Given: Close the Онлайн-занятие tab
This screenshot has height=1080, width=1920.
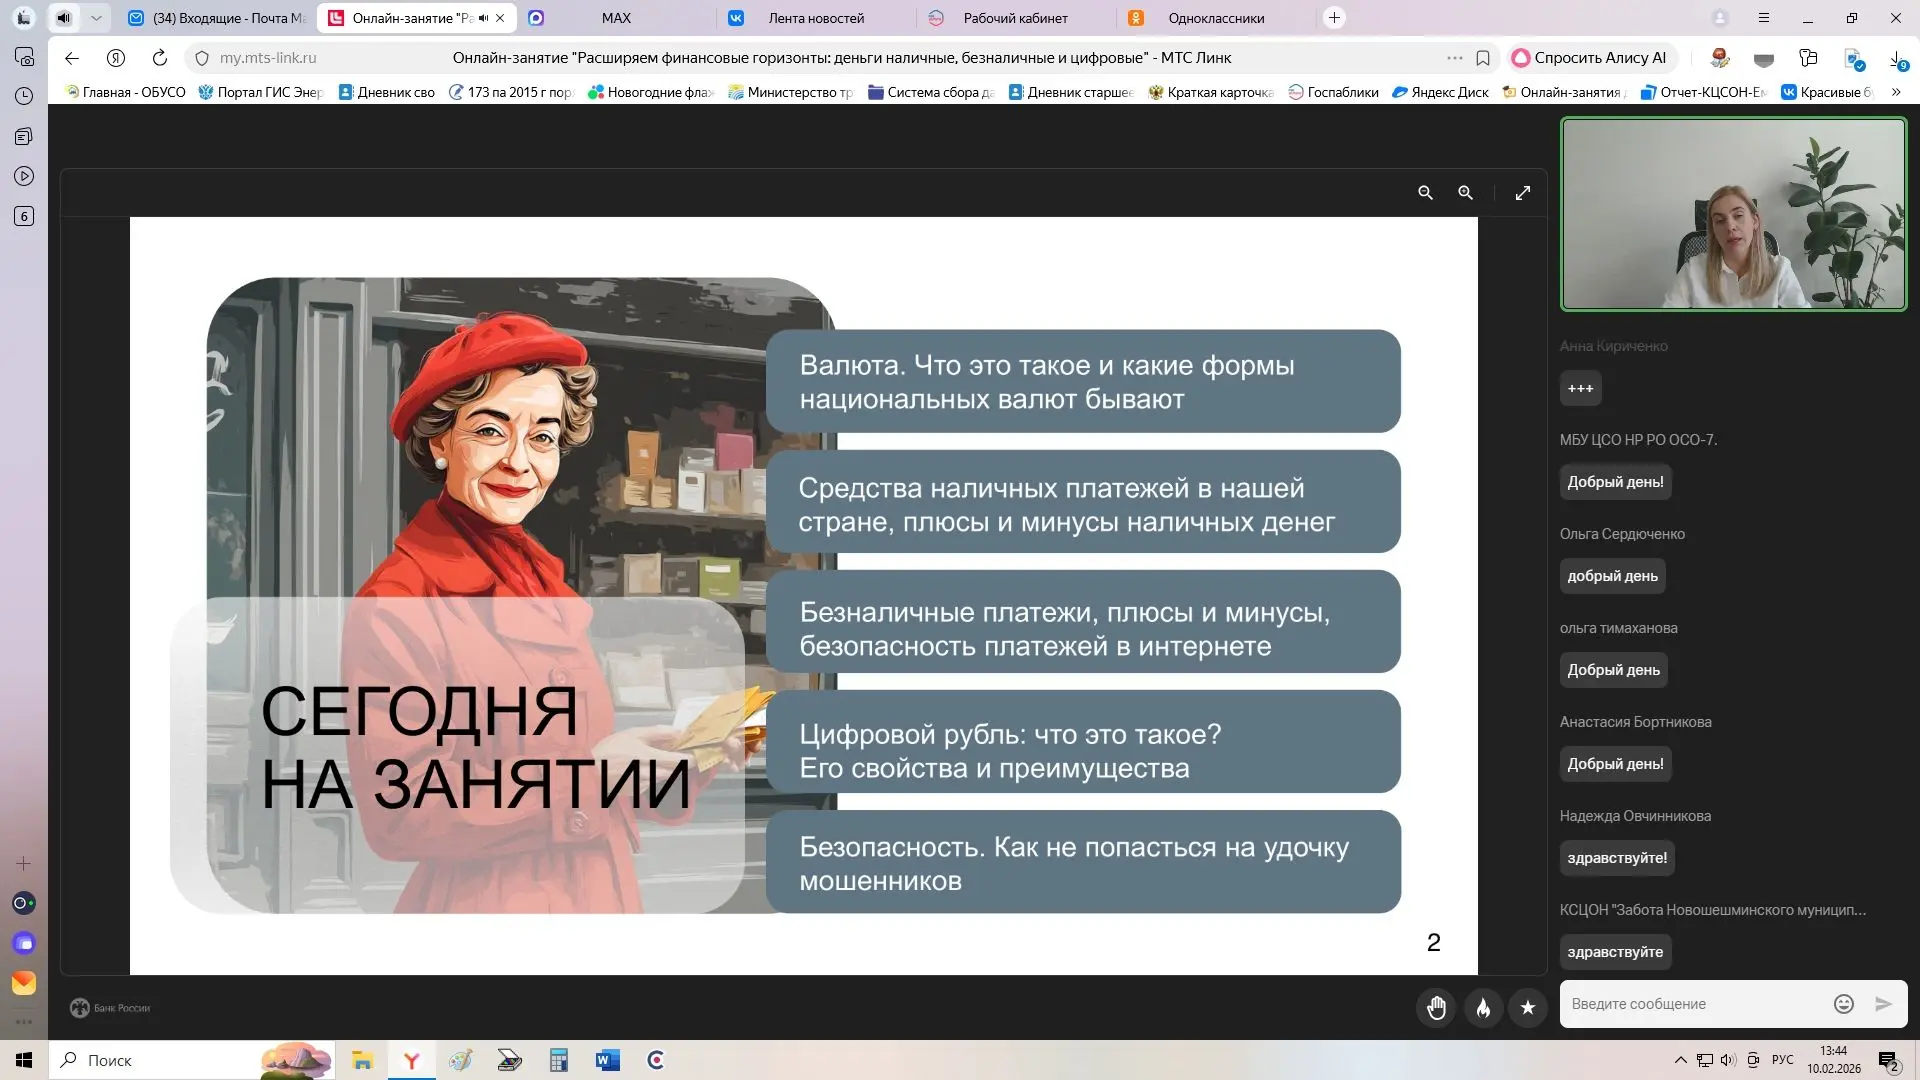Looking at the screenshot, I should click(500, 18).
